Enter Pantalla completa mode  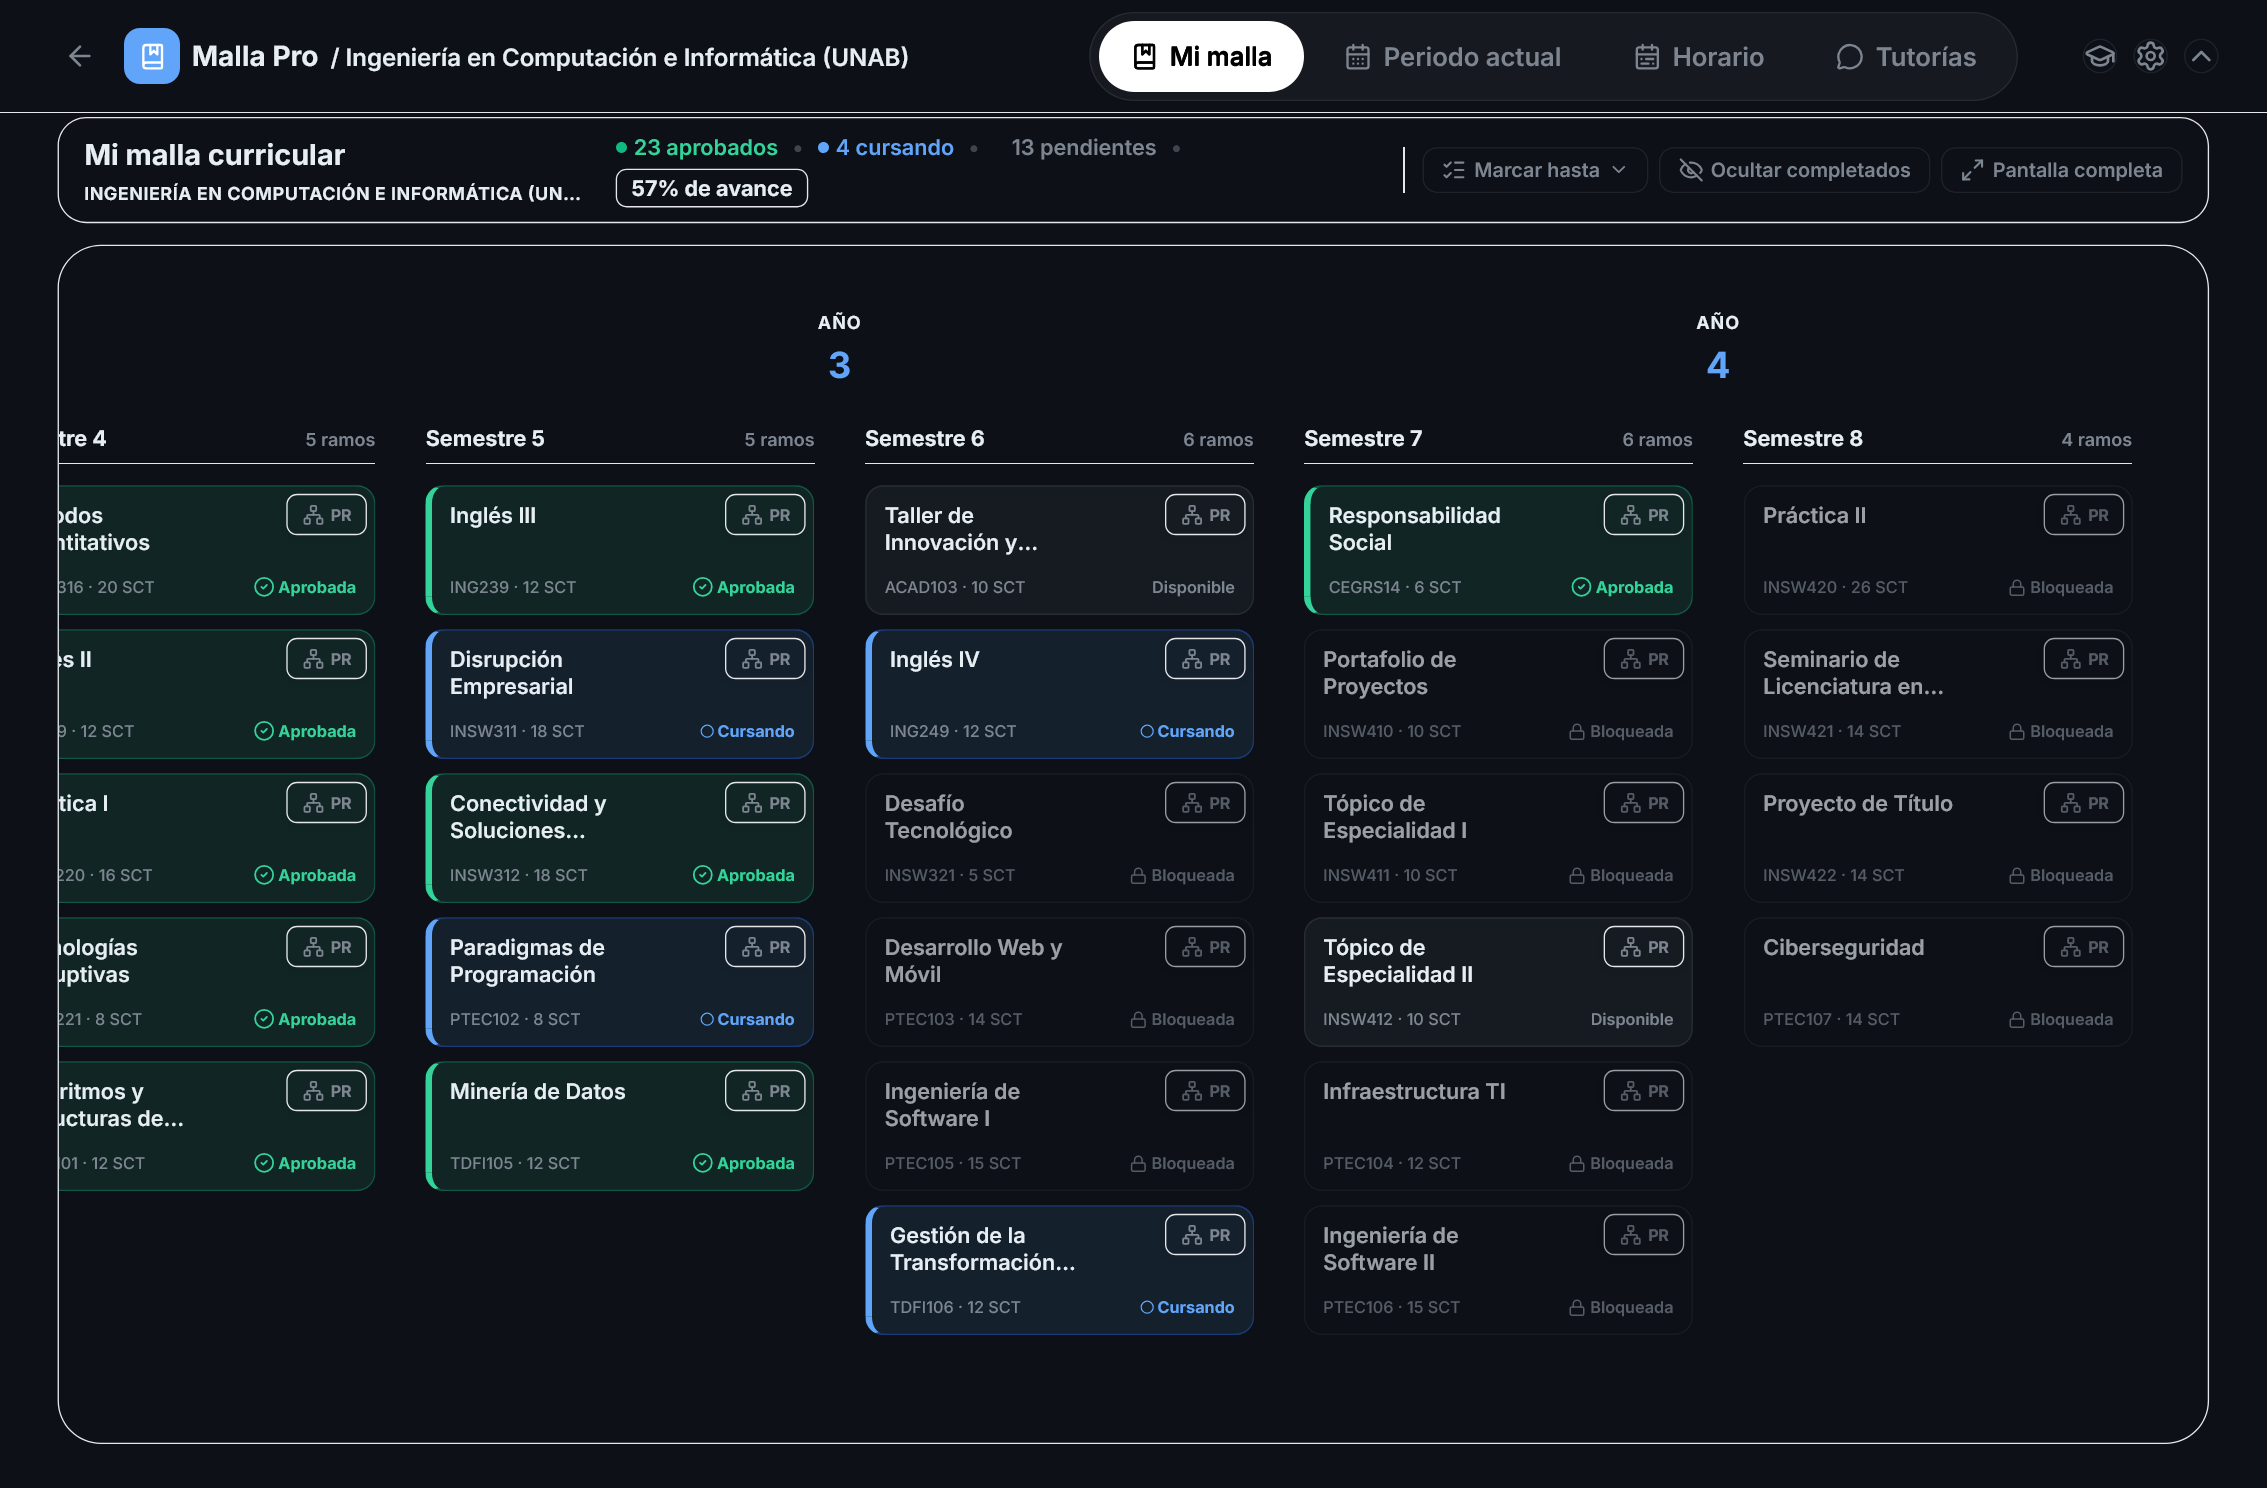click(2061, 170)
